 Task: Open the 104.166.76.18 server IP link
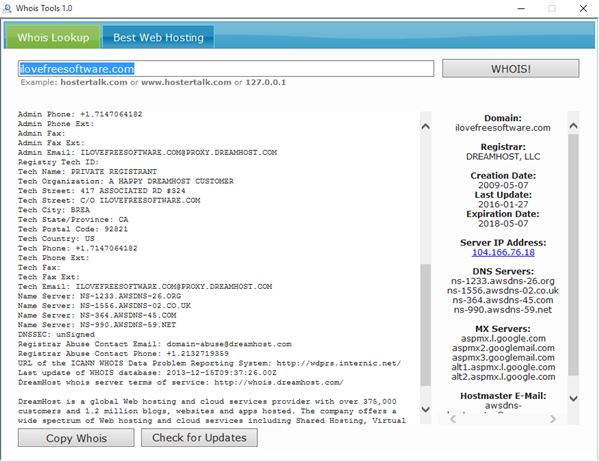coord(503,252)
